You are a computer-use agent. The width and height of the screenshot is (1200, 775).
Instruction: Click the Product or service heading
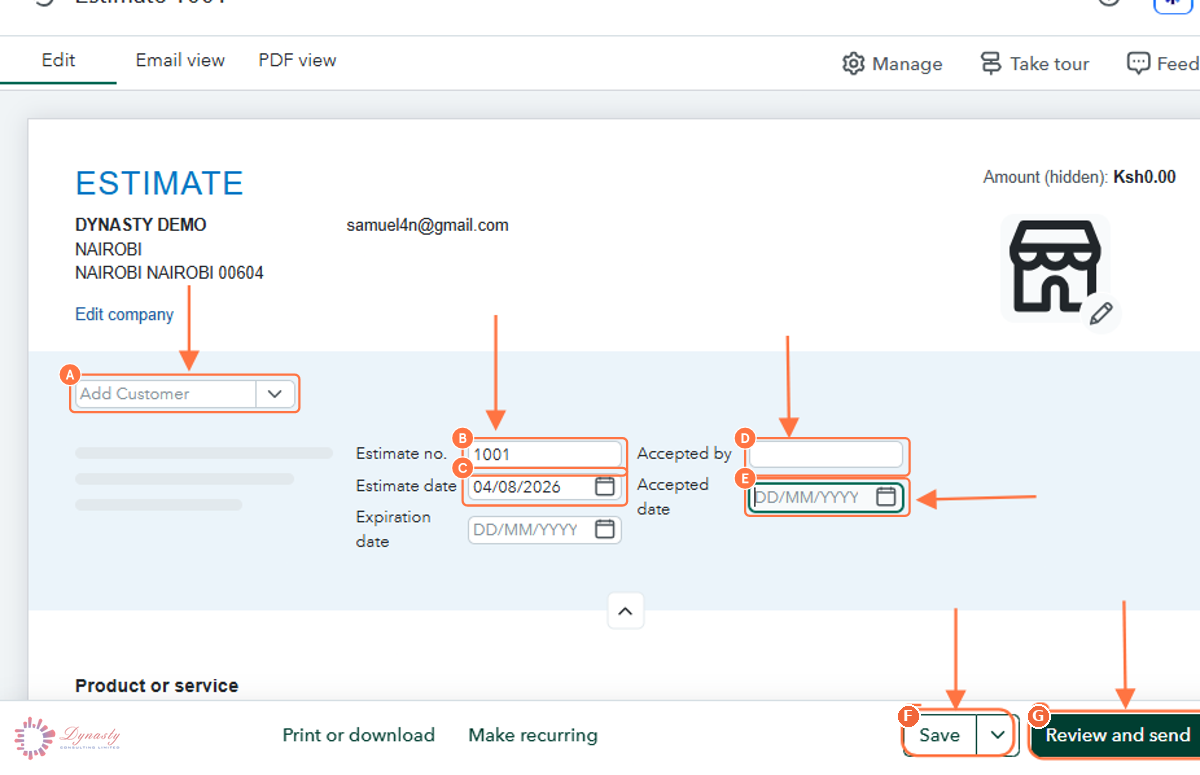(x=157, y=686)
